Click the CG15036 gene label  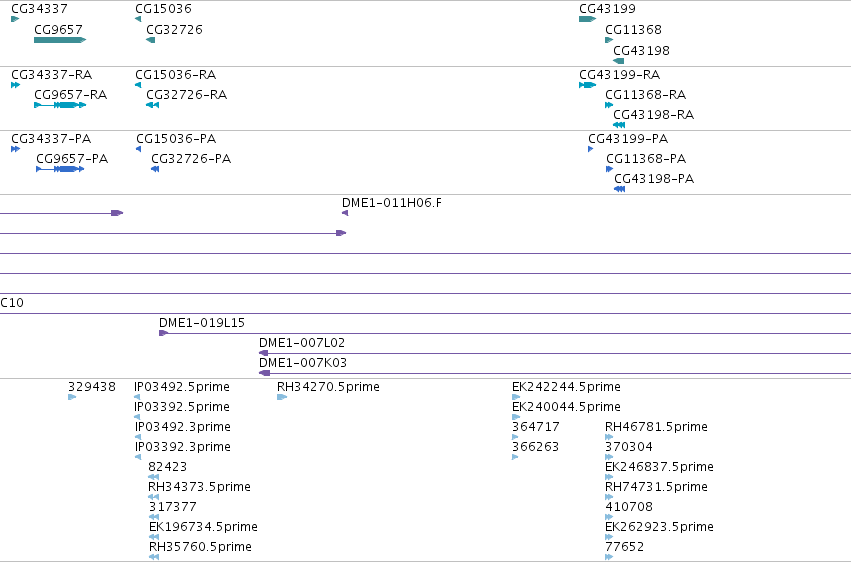[163, 9]
